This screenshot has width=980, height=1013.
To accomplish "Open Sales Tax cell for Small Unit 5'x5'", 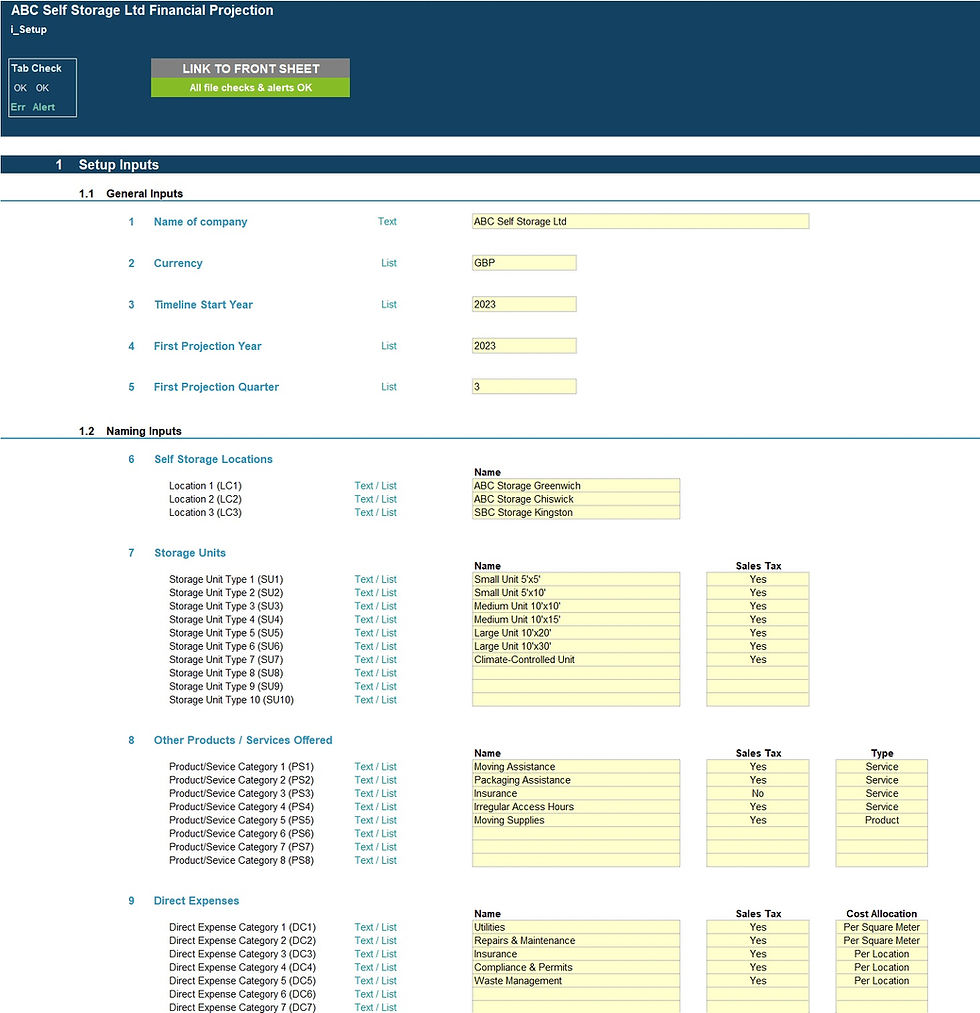I will pos(758,579).
